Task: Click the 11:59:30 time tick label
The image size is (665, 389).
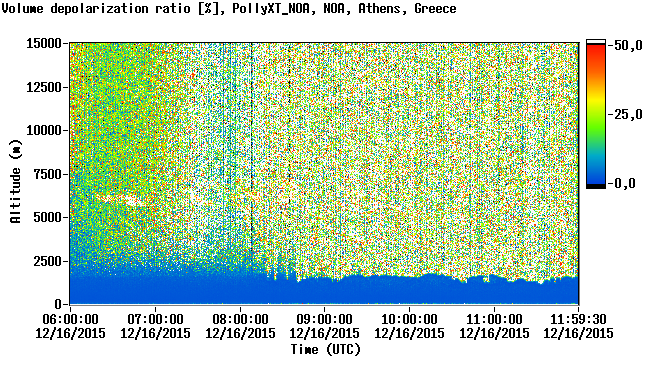Action: [578, 319]
